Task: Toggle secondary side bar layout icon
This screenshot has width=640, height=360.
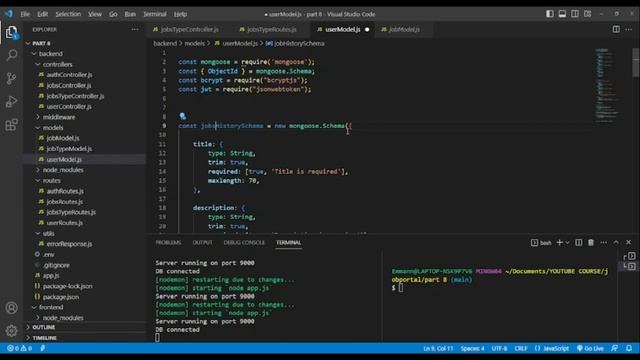Action: (x=575, y=14)
